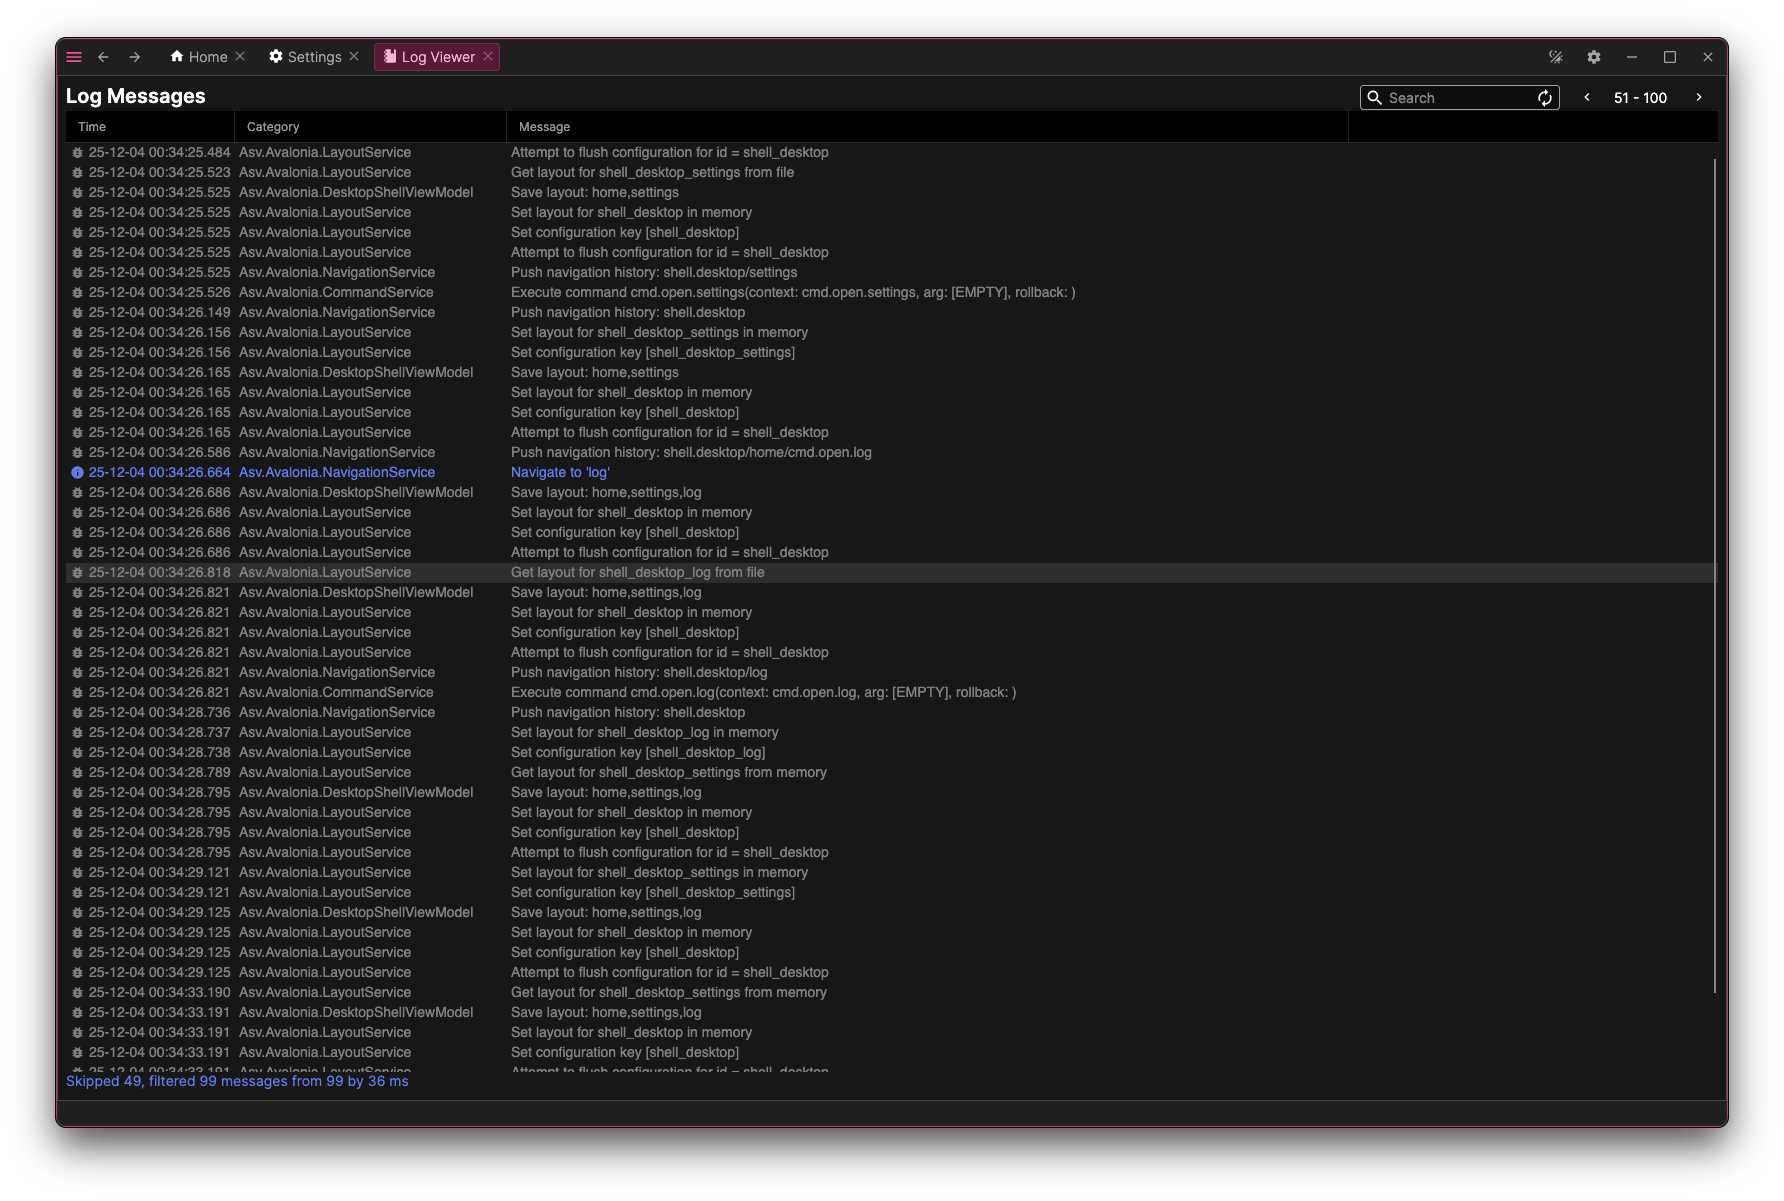Go to the previous page of log messages
This screenshot has width=1784, height=1201.
point(1586,97)
